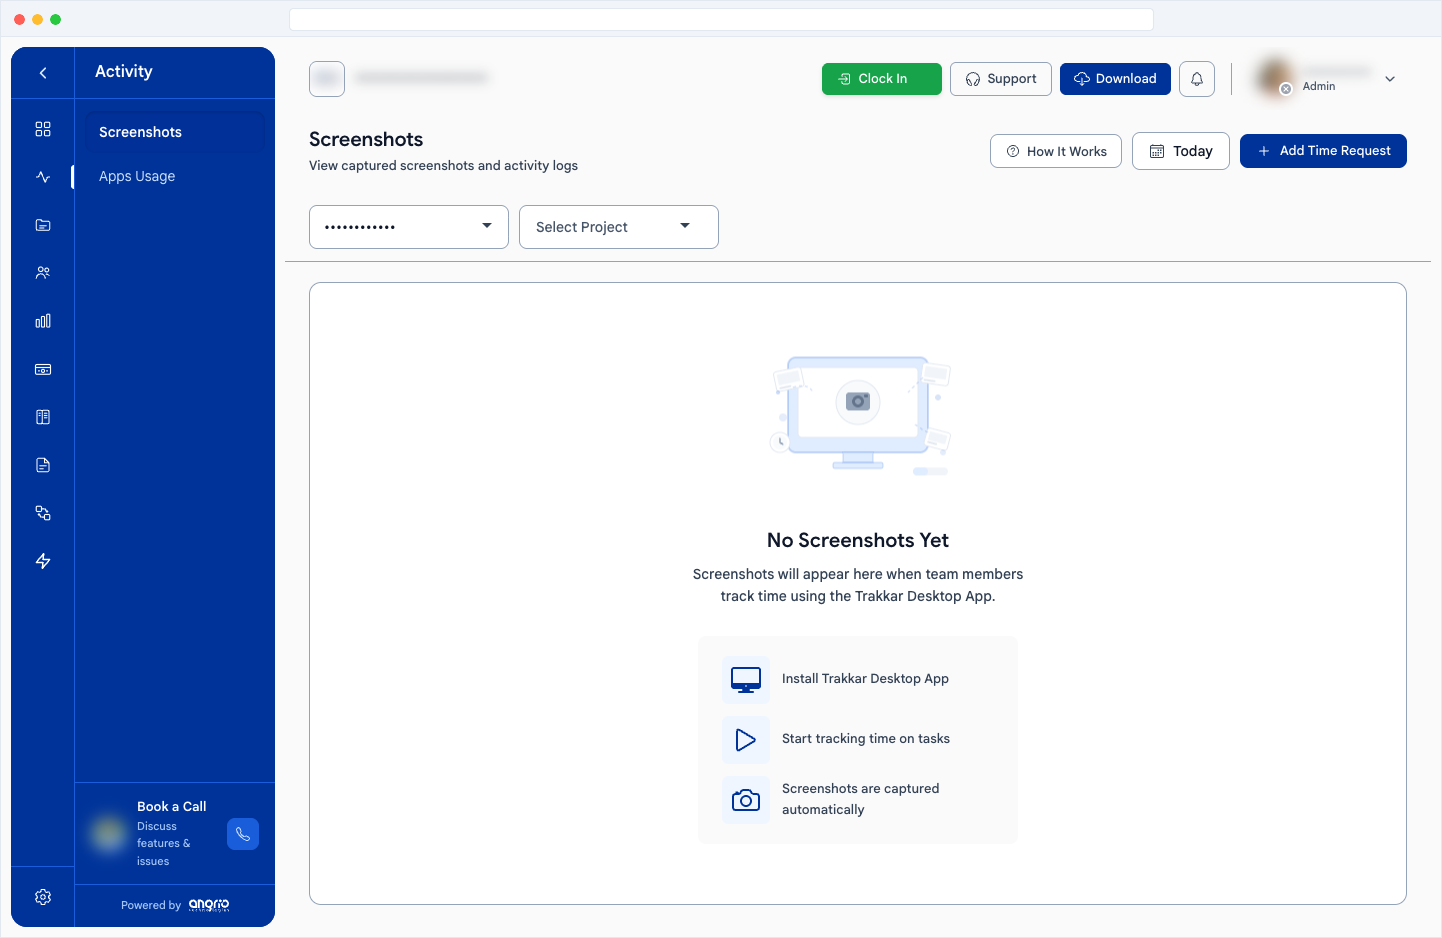1442x938 pixels.
Task: Switch to Apps Usage in sidebar
Action: click(137, 176)
